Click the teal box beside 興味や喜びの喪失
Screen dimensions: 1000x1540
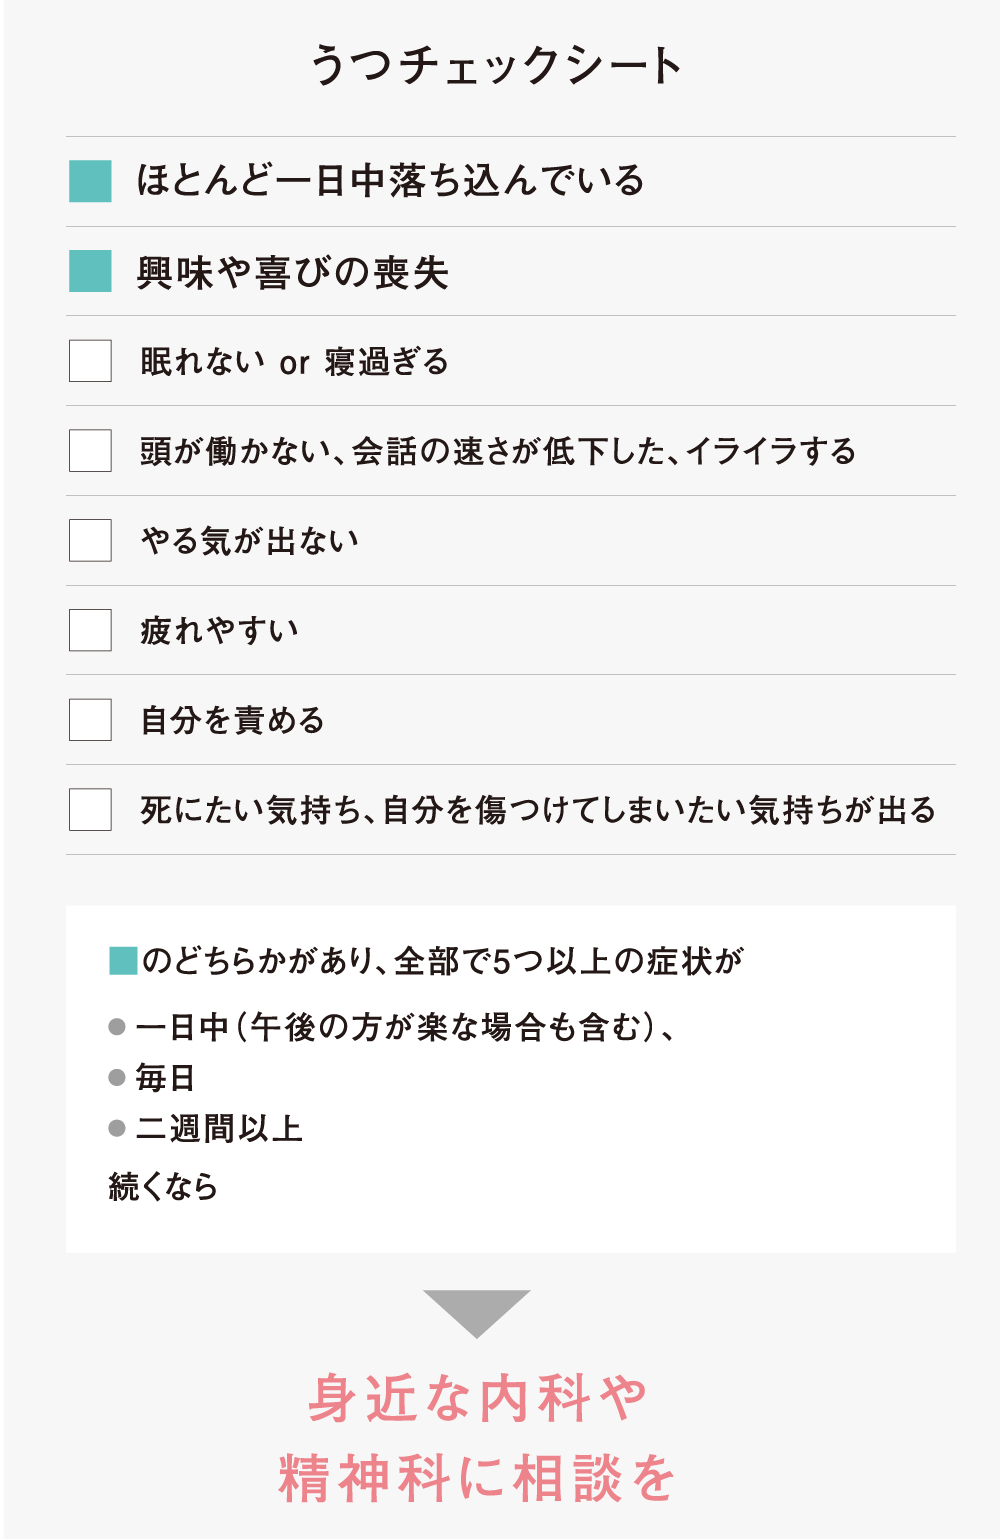90,271
